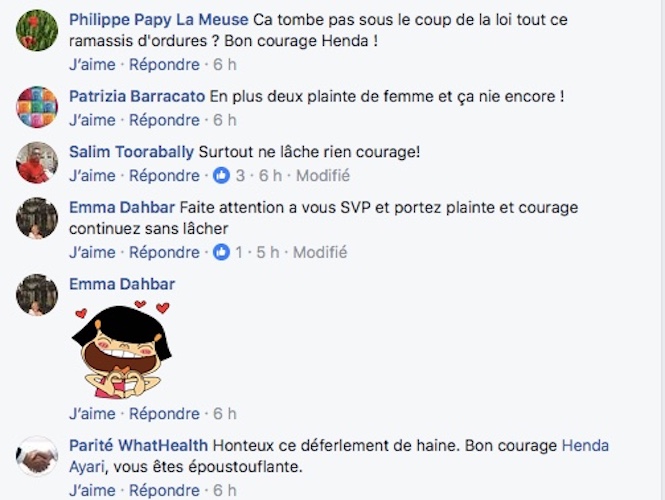
Task: Click Salim Toorabally's profile avatar
Action: (37, 162)
